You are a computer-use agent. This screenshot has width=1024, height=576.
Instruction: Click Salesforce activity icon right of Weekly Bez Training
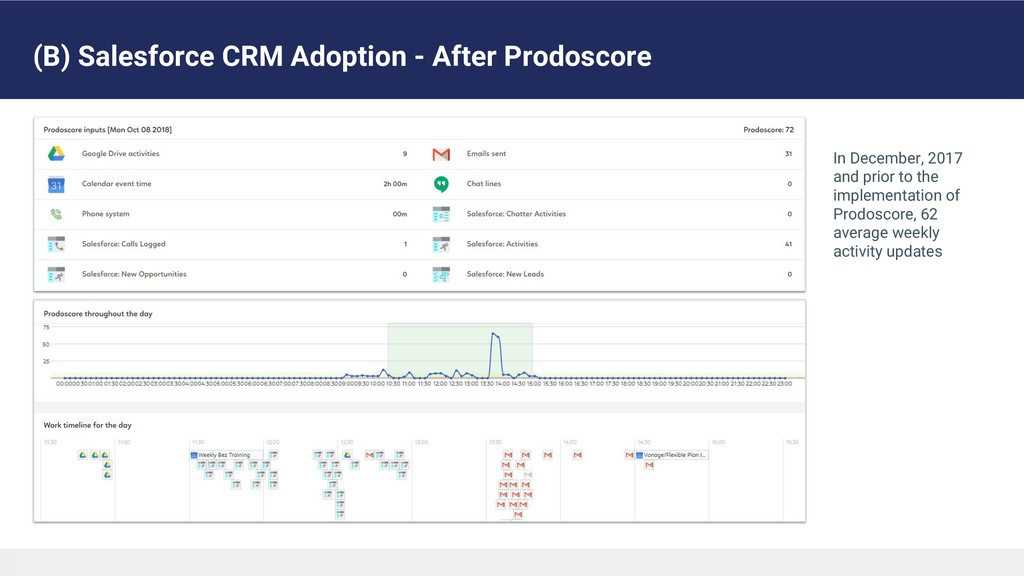[x=273, y=455]
